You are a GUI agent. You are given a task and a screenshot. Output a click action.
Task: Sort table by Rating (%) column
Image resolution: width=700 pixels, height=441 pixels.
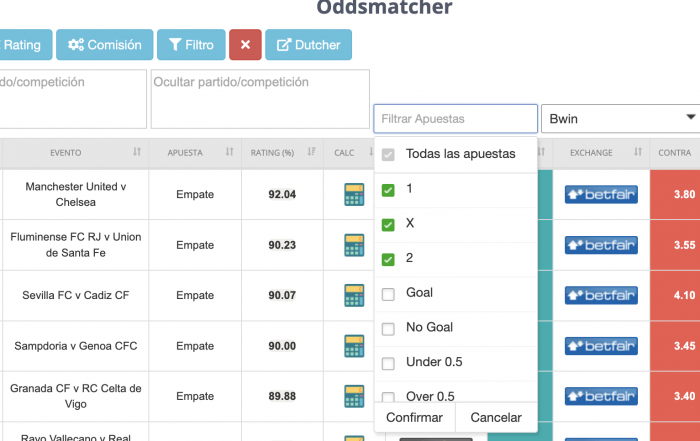pyautogui.click(x=311, y=152)
